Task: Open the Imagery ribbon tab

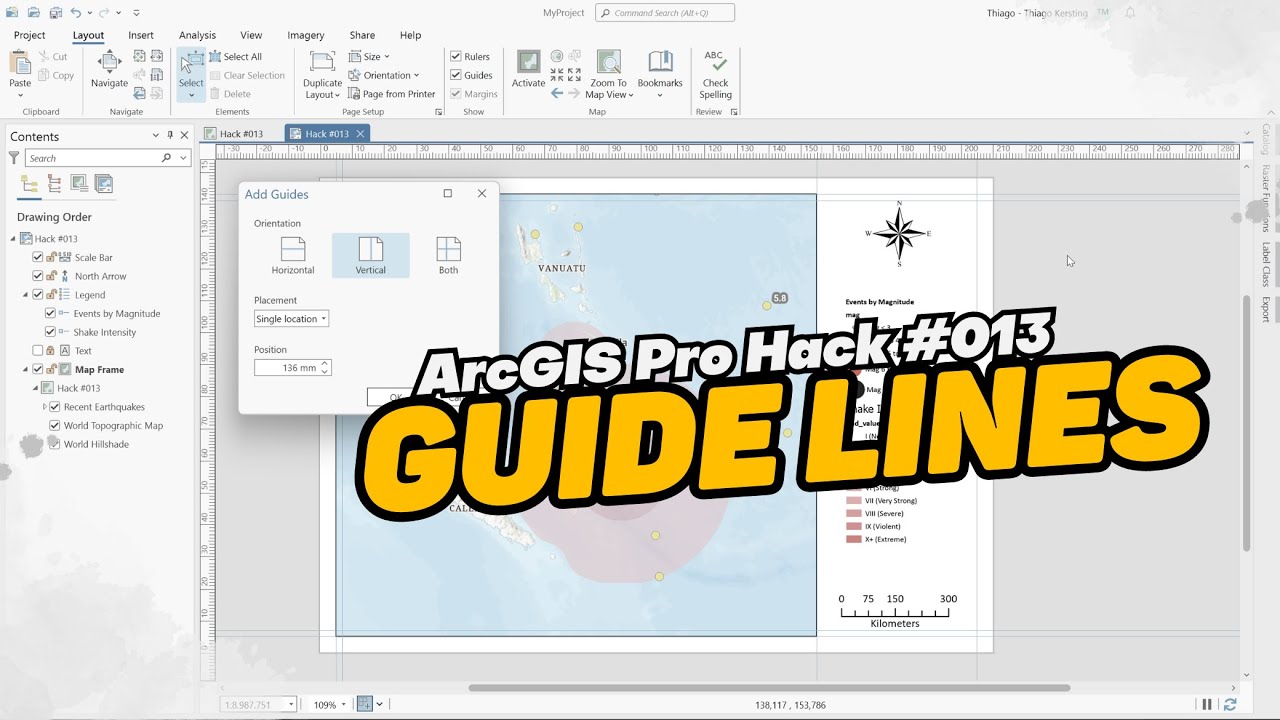Action: [x=306, y=35]
